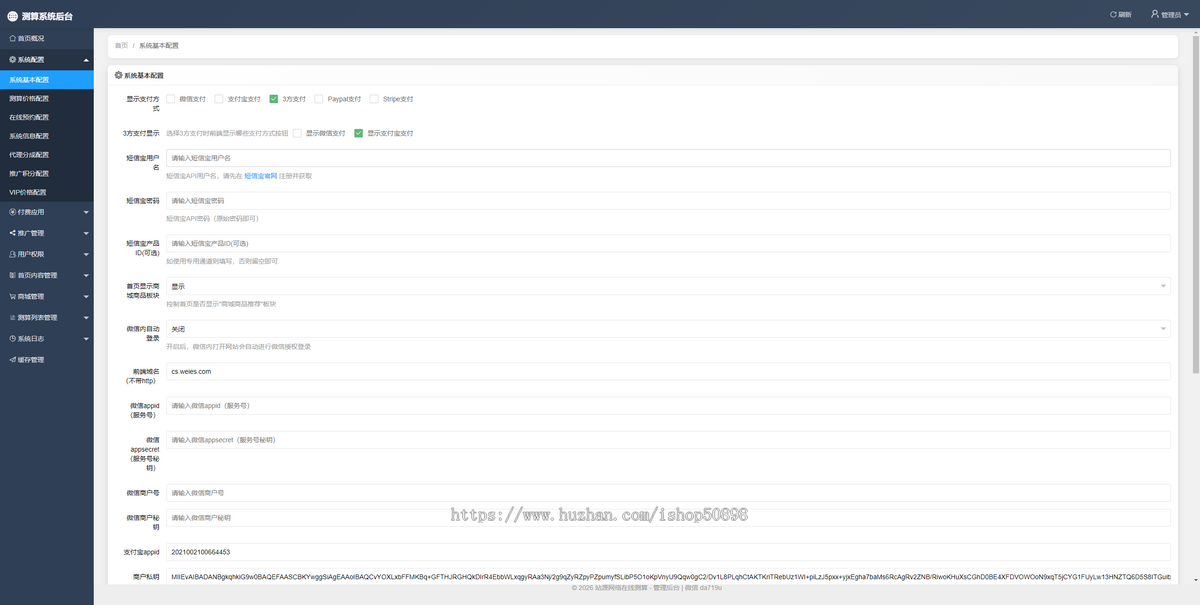The height and width of the screenshot is (605, 1200).
Task: Open the 微信内自动登录 dropdown
Action: coord(668,329)
